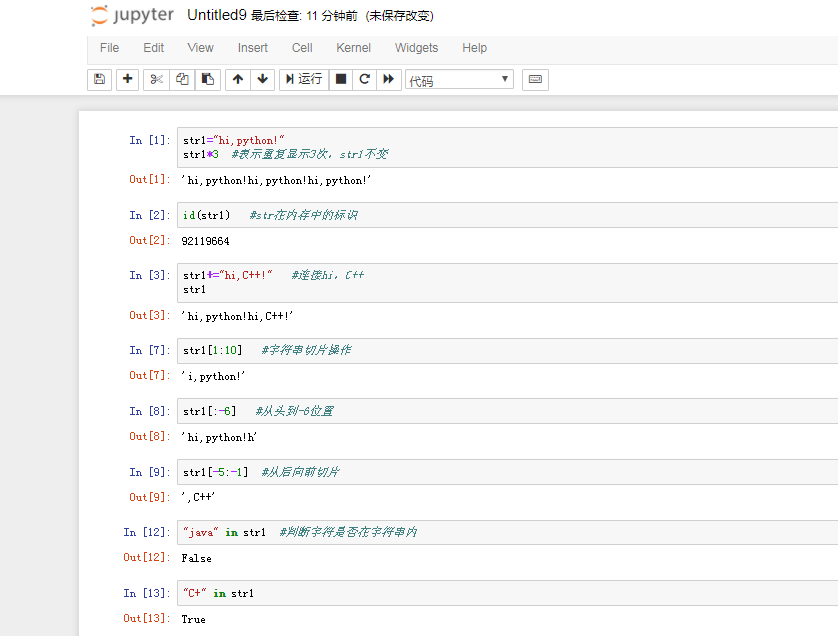838x636 pixels.
Task: Open the Kernel menu
Action: click(x=353, y=47)
